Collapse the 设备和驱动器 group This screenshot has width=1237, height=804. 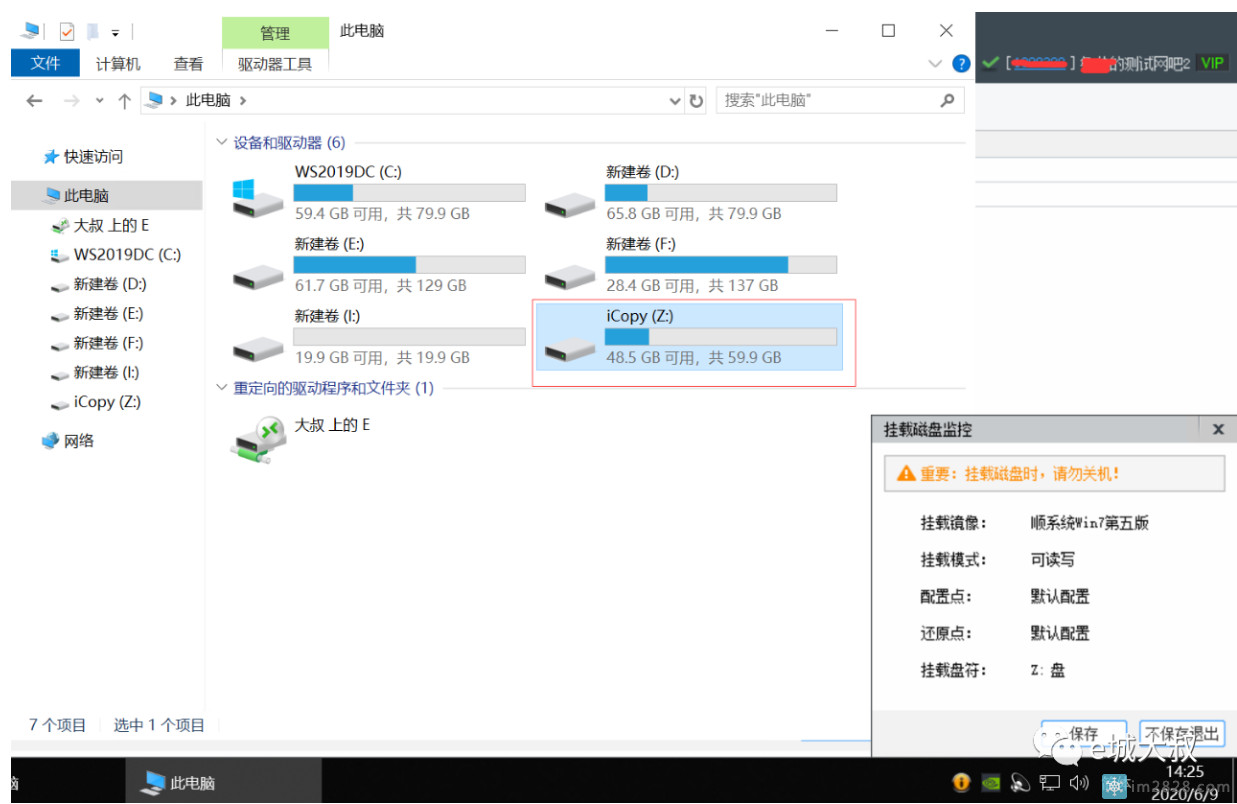[x=222, y=143]
